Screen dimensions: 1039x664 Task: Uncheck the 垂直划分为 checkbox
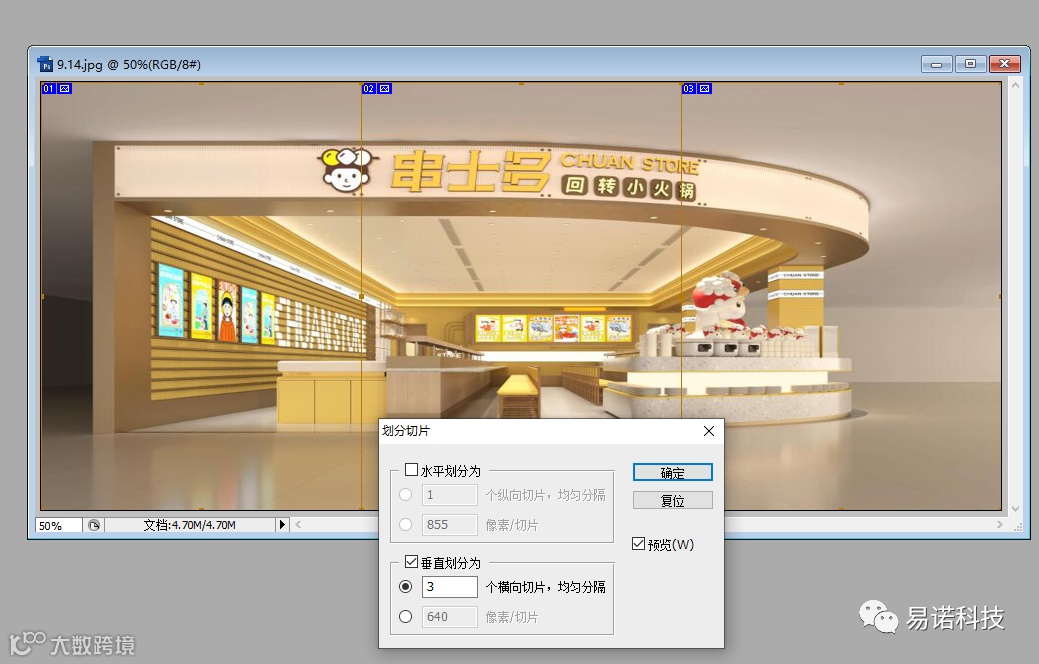tap(411, 562)
